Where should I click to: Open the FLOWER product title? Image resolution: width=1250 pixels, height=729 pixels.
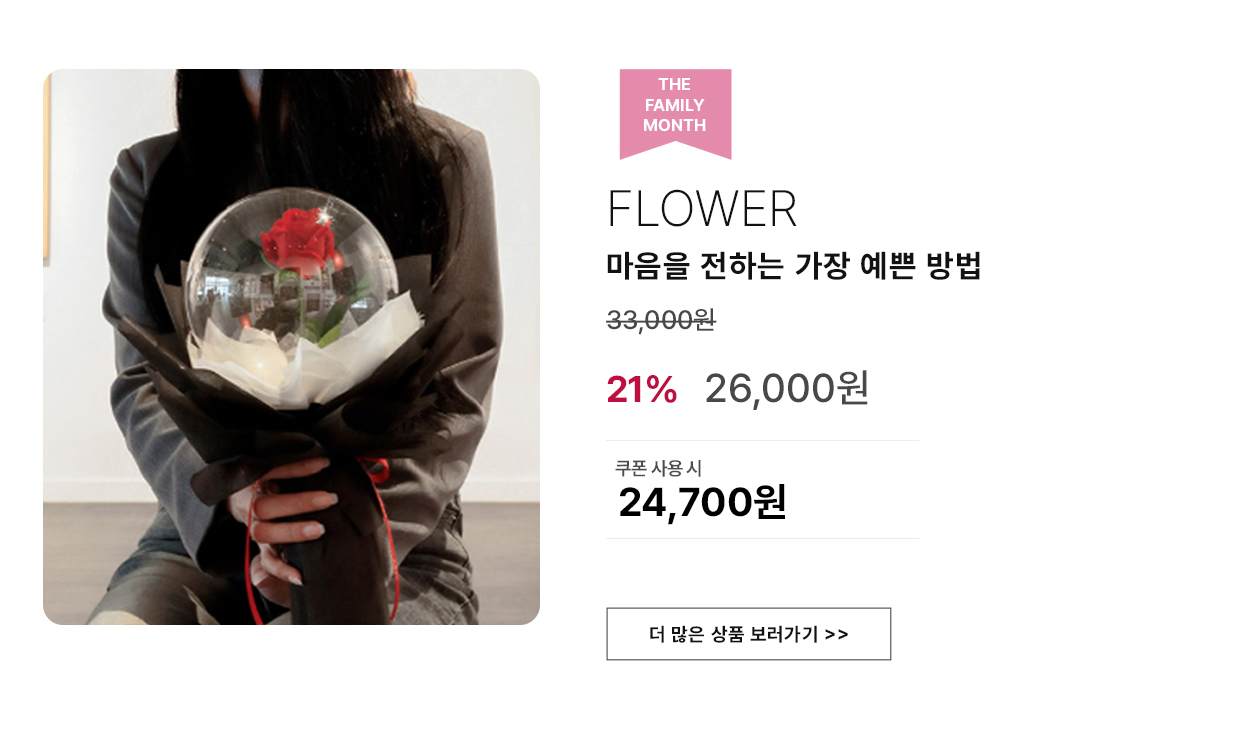click(x=702, y=209)
